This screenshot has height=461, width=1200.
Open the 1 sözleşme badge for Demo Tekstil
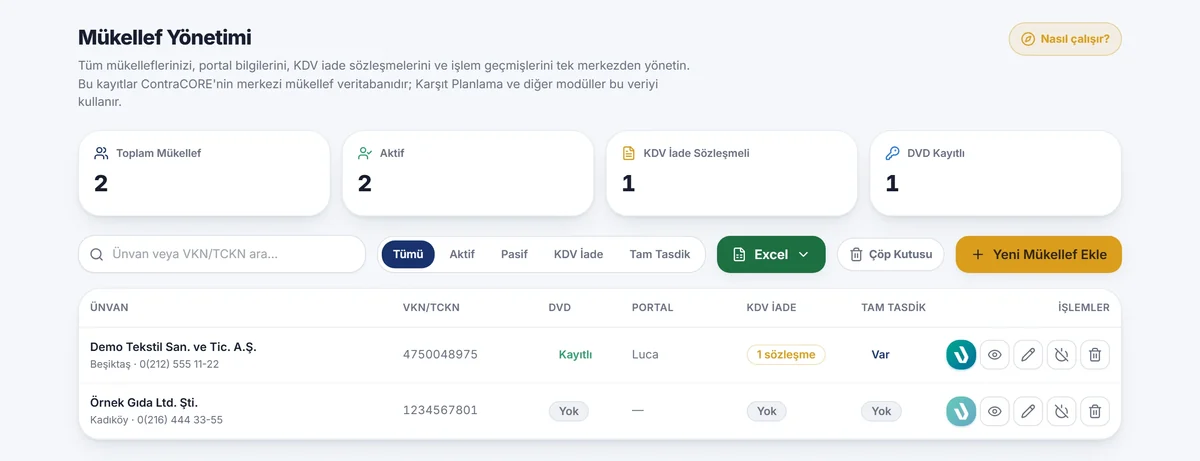786,354
